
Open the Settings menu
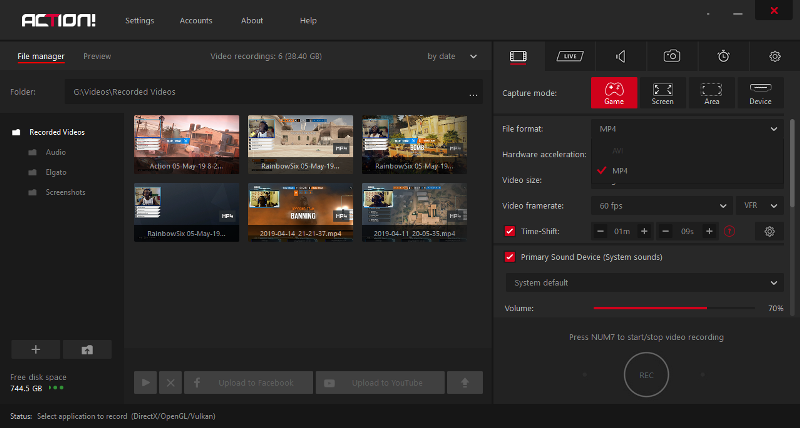[x=139, y=20]
